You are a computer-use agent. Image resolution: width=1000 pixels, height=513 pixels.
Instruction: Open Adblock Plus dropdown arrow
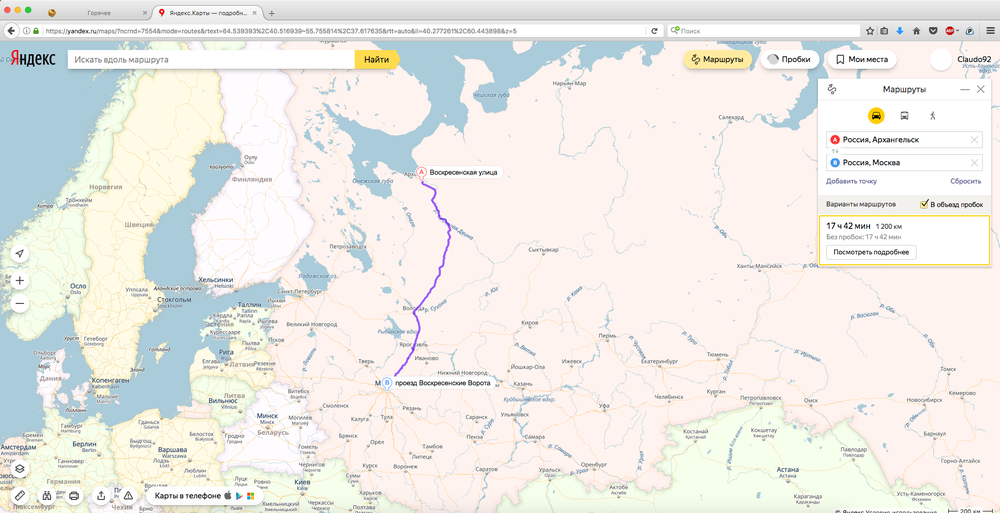point(957,31)
